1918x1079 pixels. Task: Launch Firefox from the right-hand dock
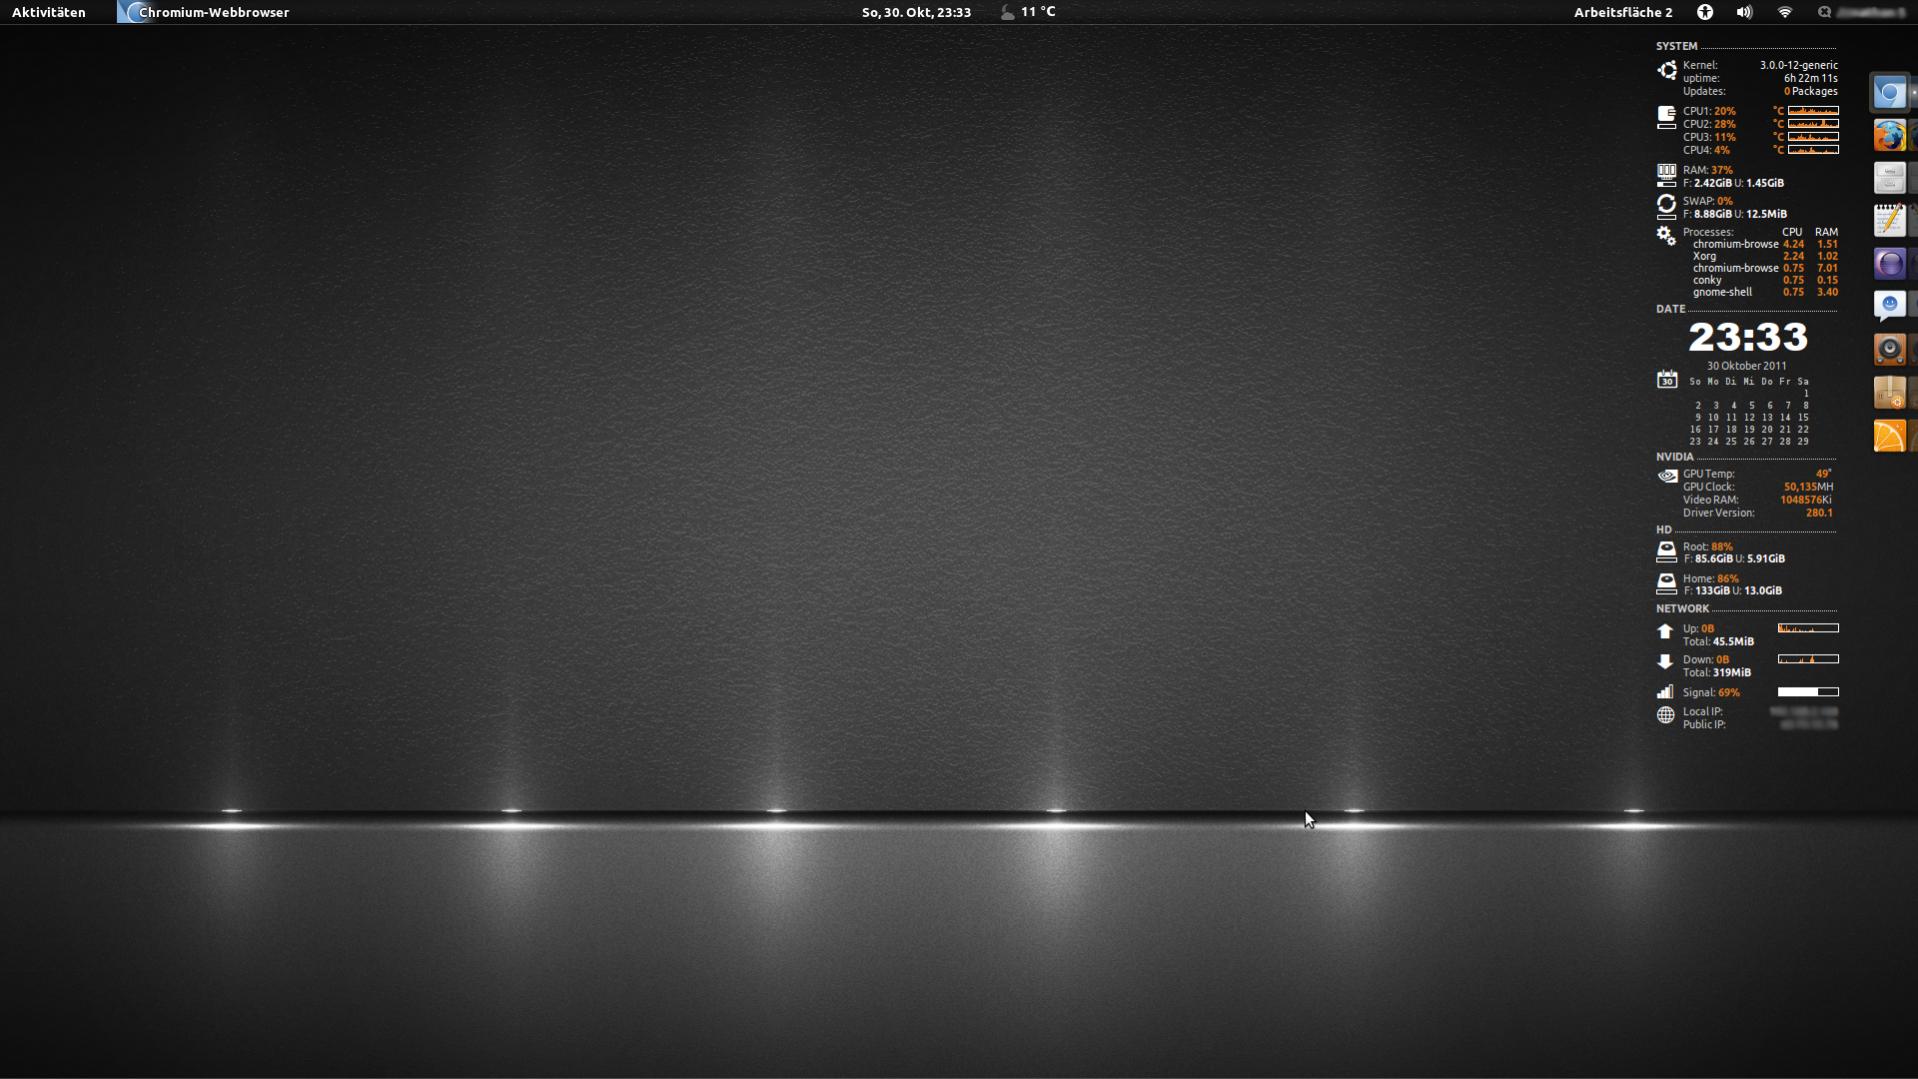click(1889, 135)
